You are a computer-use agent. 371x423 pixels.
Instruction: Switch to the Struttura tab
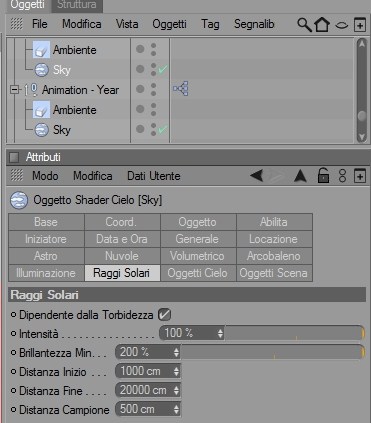pos(77,5)
